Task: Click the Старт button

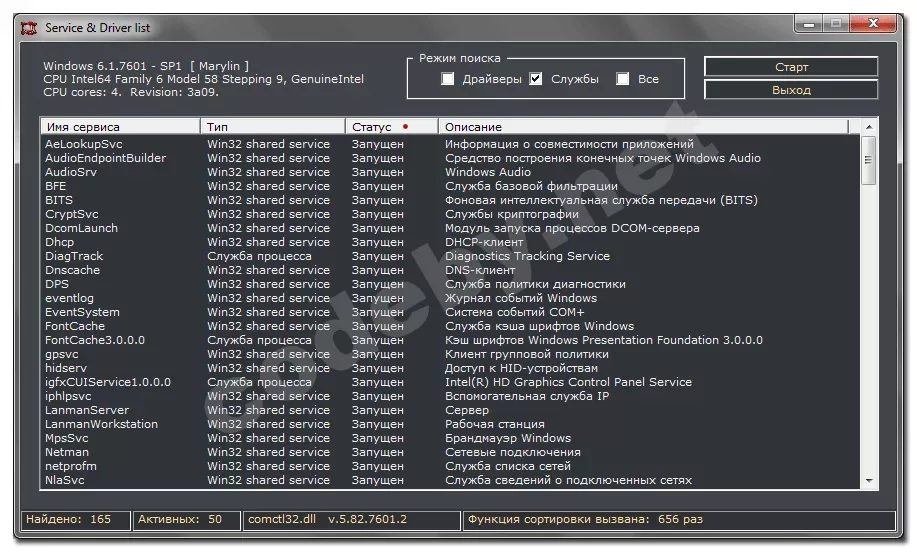Action: coord(791,67)
